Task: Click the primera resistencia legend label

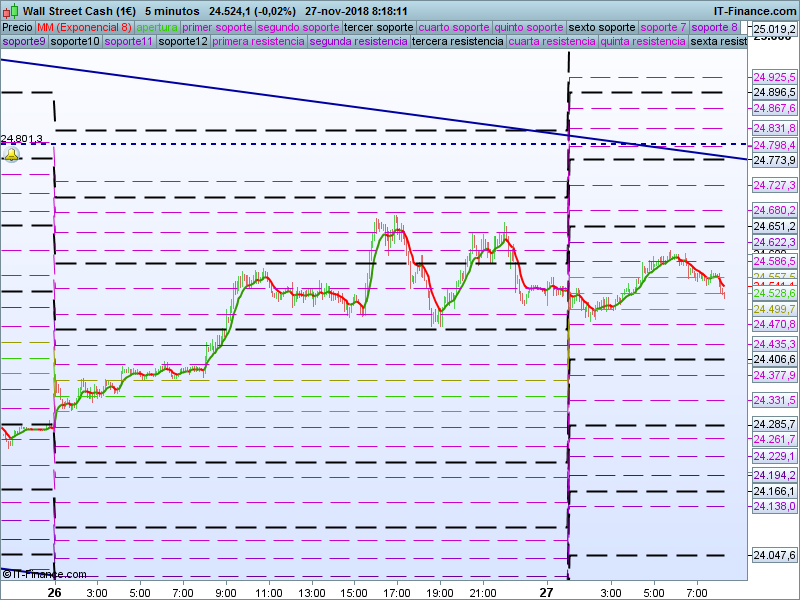Action: 259,42
